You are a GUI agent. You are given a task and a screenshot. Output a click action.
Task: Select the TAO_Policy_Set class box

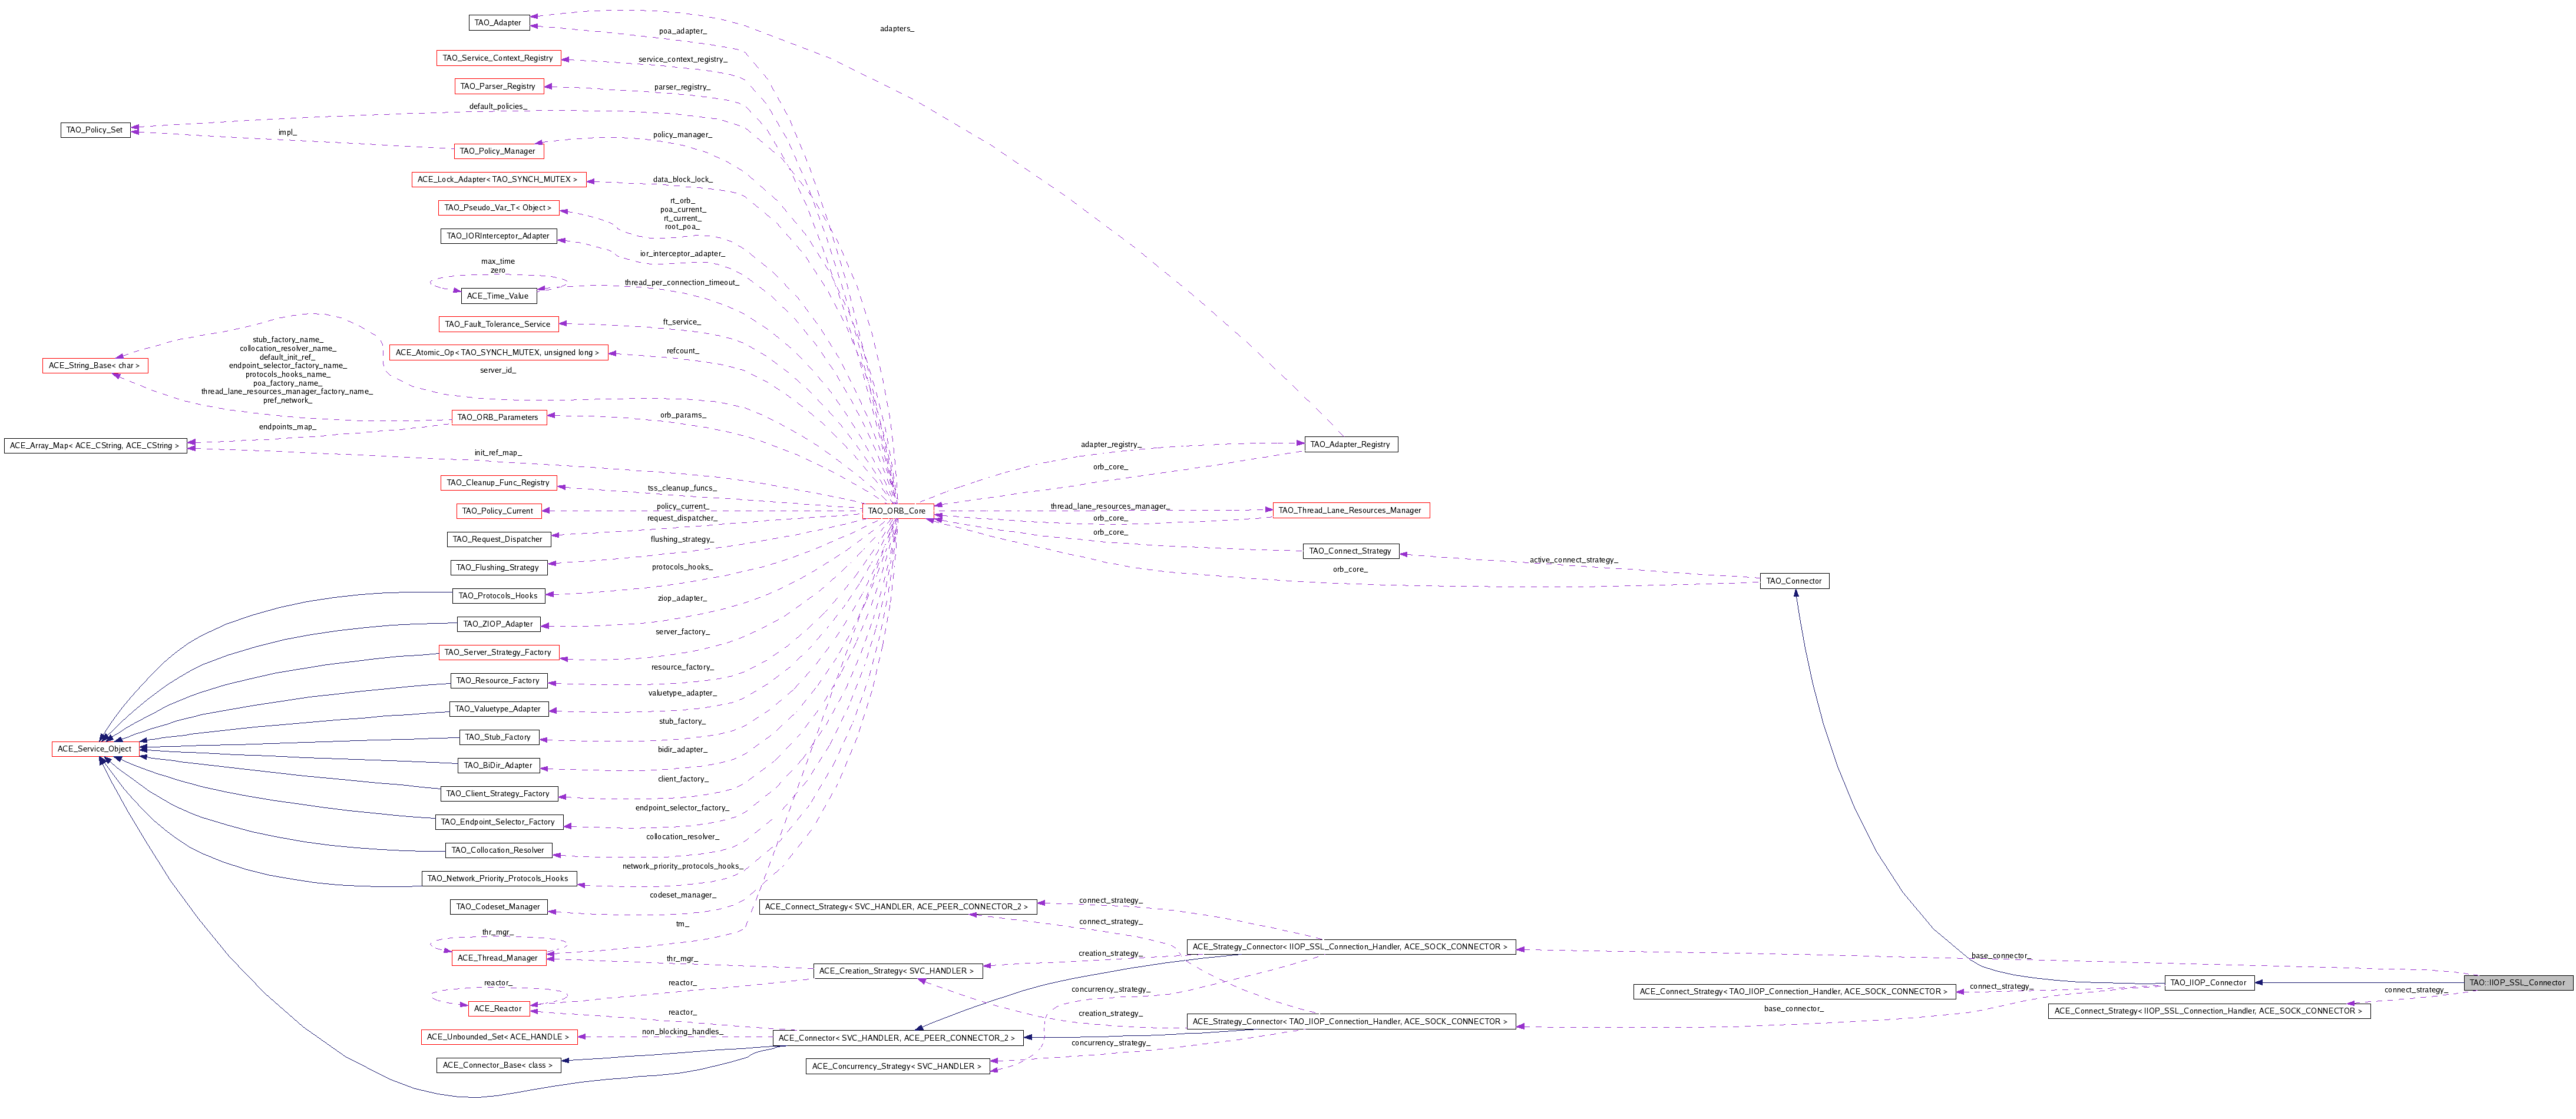(x=95, y=130)
